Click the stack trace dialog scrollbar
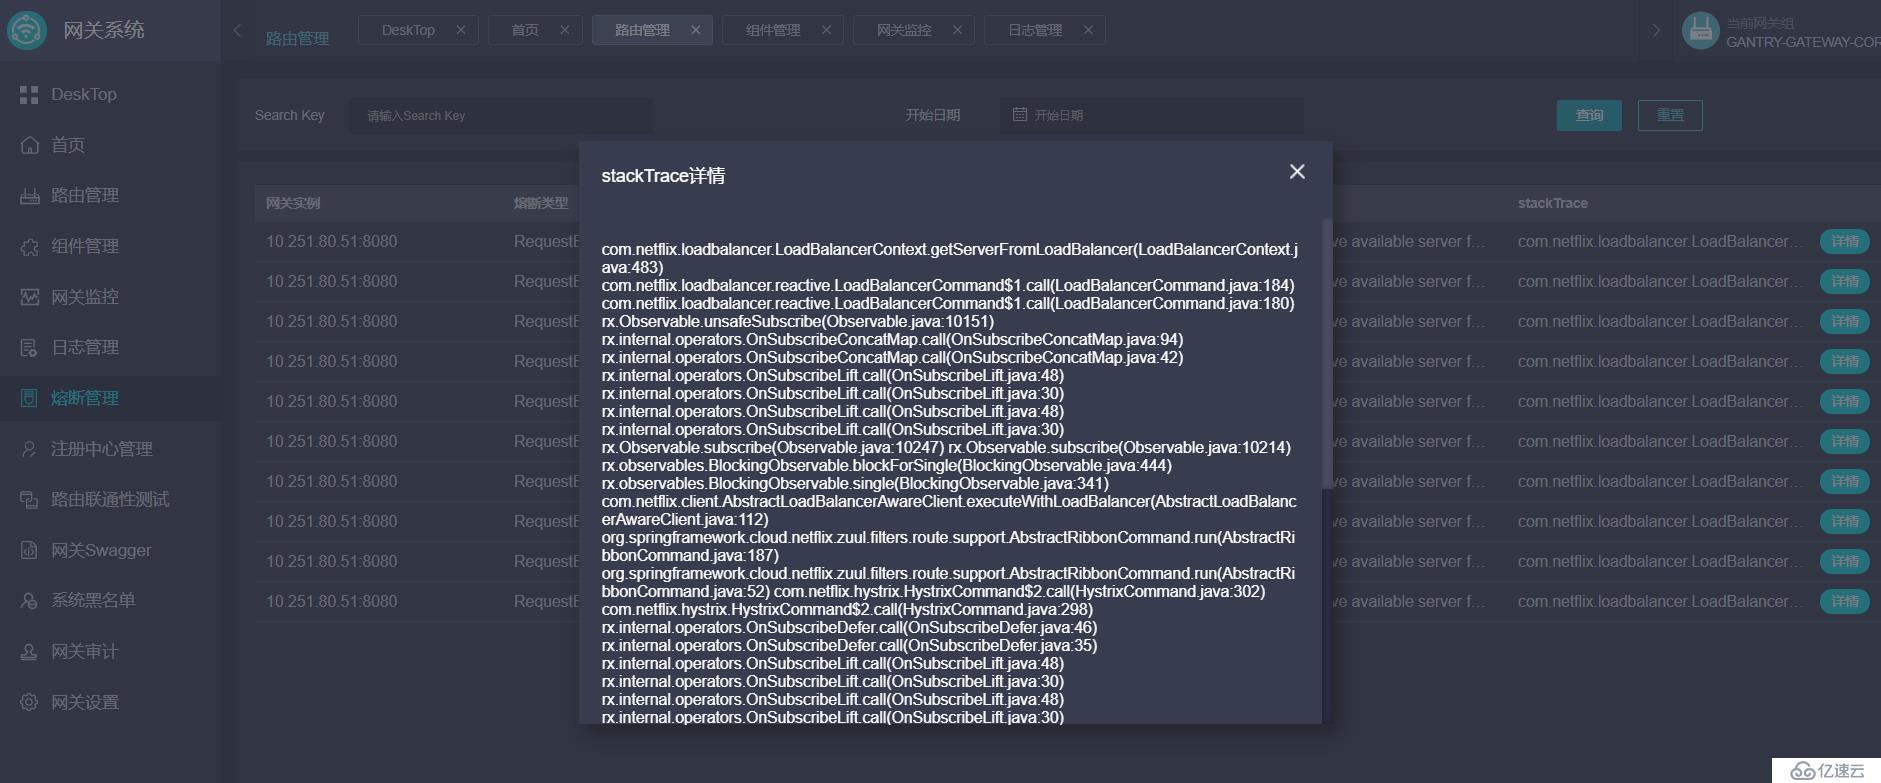Image resolution: width=1881 pixels, height=783 pixels. coord(1327,353)
